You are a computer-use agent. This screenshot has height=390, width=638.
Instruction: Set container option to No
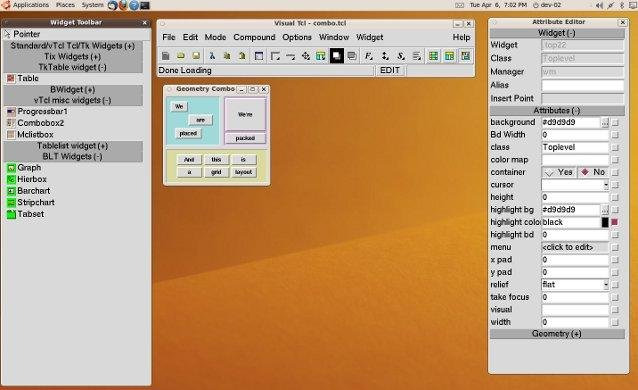tap(593, 172)
